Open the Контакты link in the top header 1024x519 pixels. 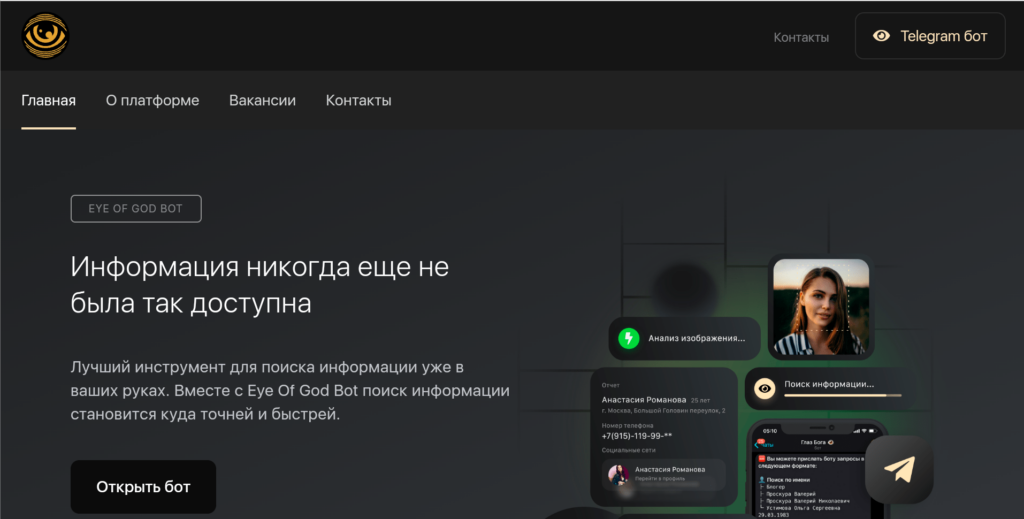(x=801, y=37)
